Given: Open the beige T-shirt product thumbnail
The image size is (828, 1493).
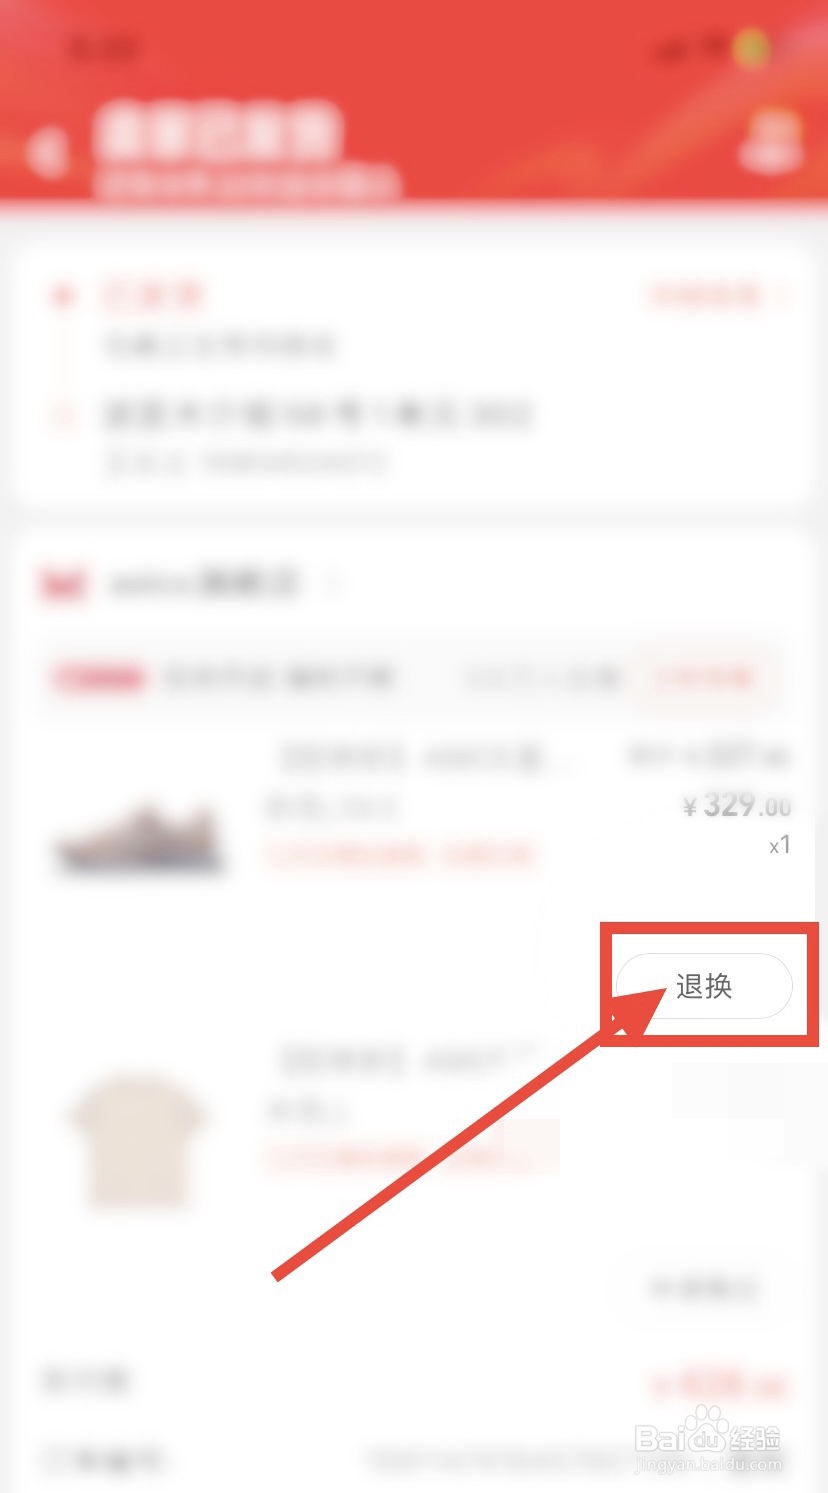Looking at the screenshot, I should coord(137,1139).
